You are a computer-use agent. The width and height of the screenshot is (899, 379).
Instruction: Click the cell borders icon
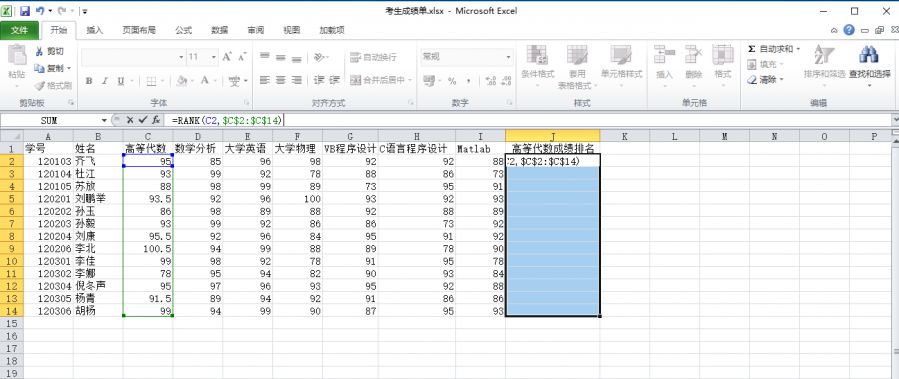(151, 81)
